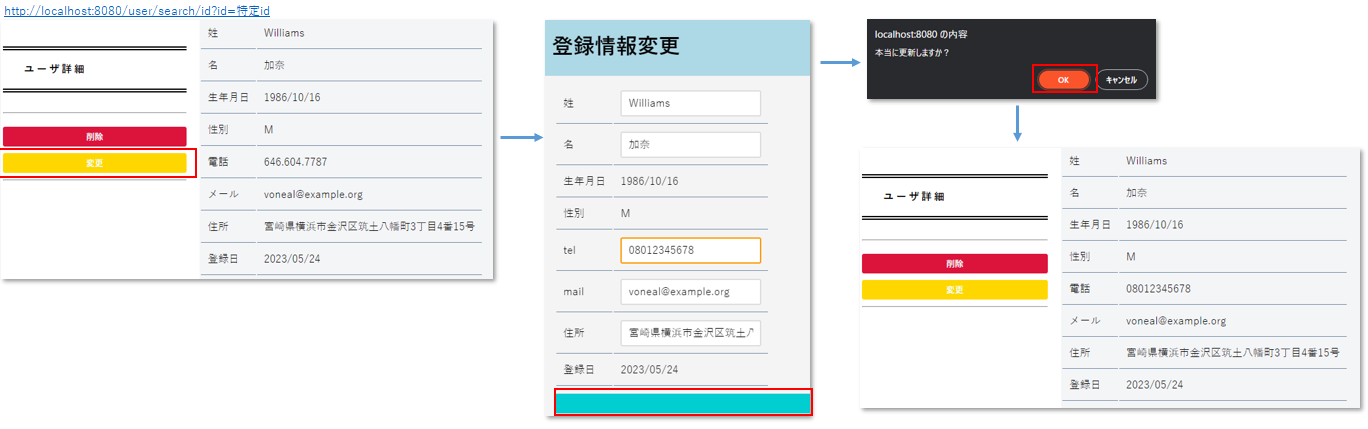Focus the 住所 input in the edit form
Image resolution: width=1368 pixels, height=429 pixels.
point(690,333)
